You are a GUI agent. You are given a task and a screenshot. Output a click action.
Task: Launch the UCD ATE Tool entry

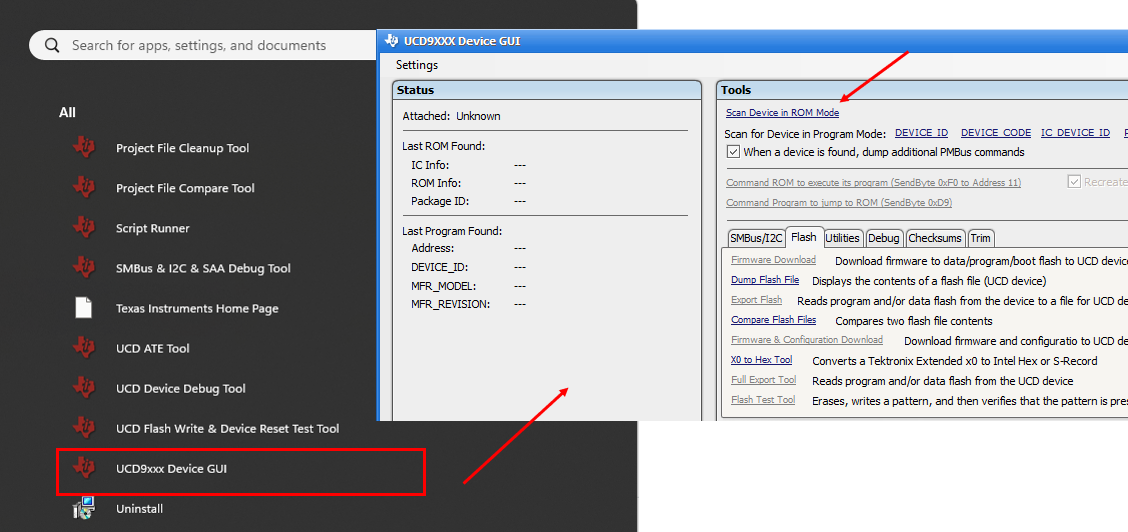click(153, 349)
